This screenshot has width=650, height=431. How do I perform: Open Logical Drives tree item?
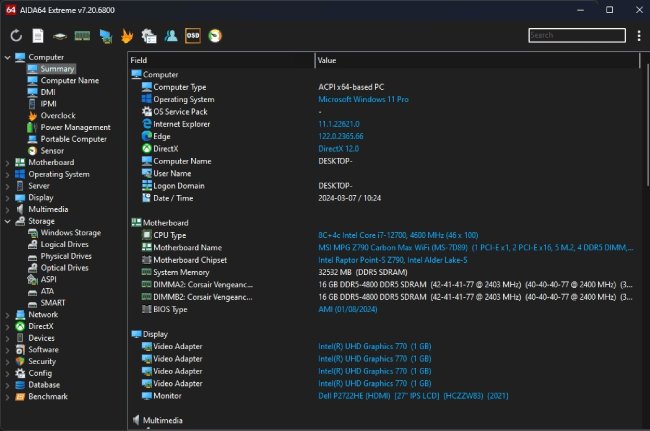click(x=65, y=245)
